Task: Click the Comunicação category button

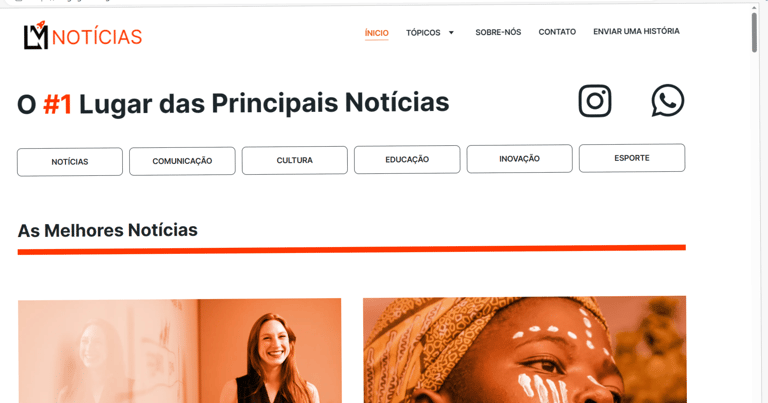Action: (182, 161)
